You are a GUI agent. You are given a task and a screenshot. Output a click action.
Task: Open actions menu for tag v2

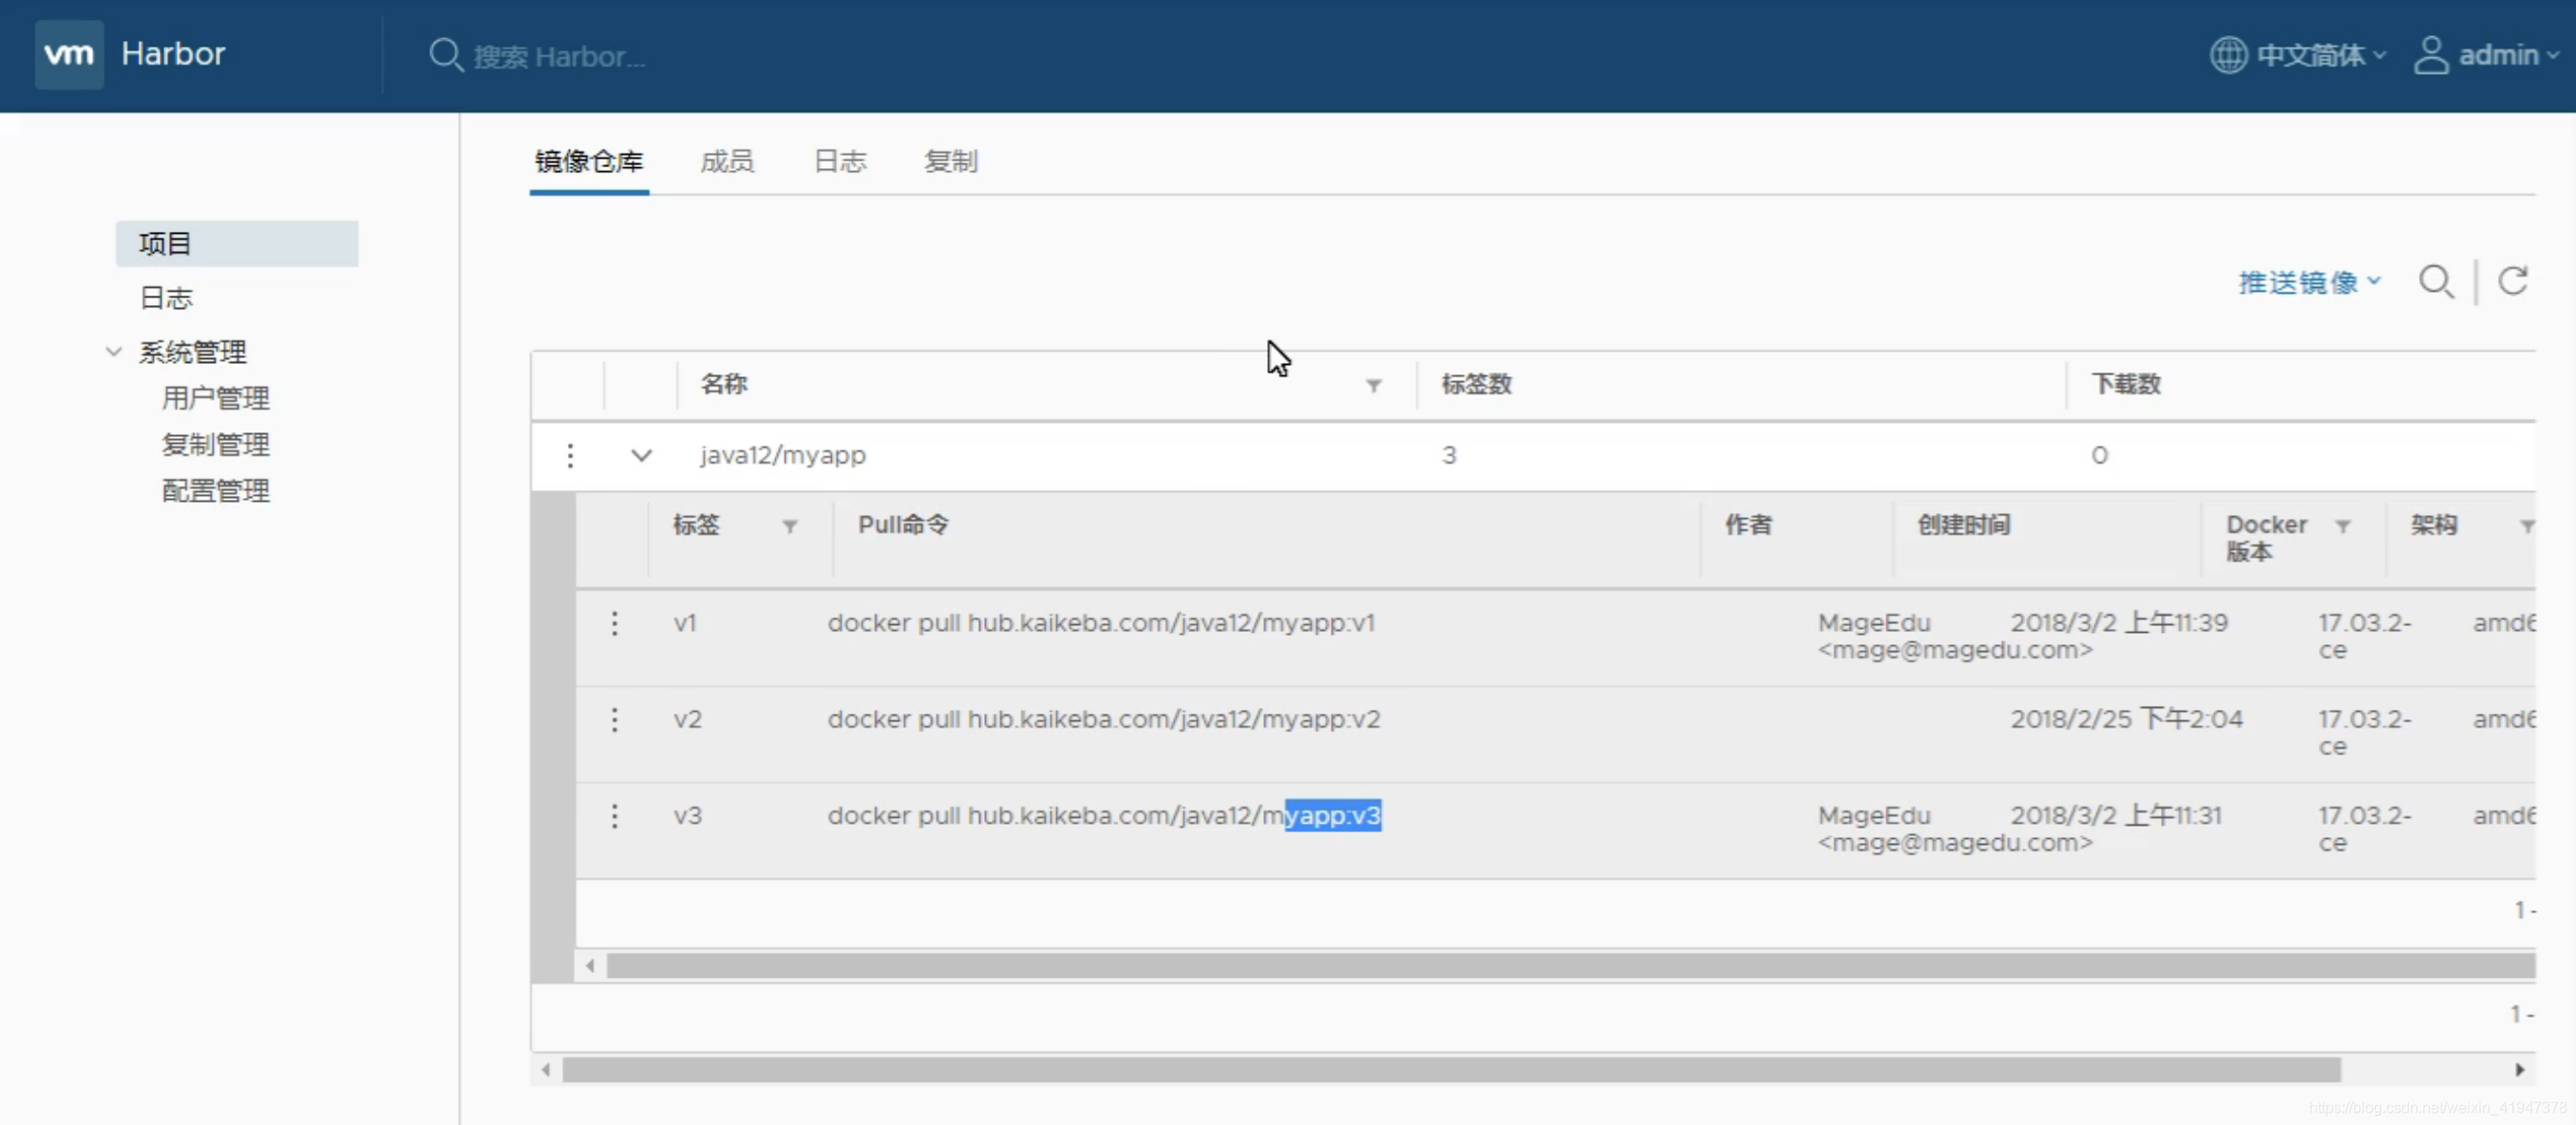(614, 720)
